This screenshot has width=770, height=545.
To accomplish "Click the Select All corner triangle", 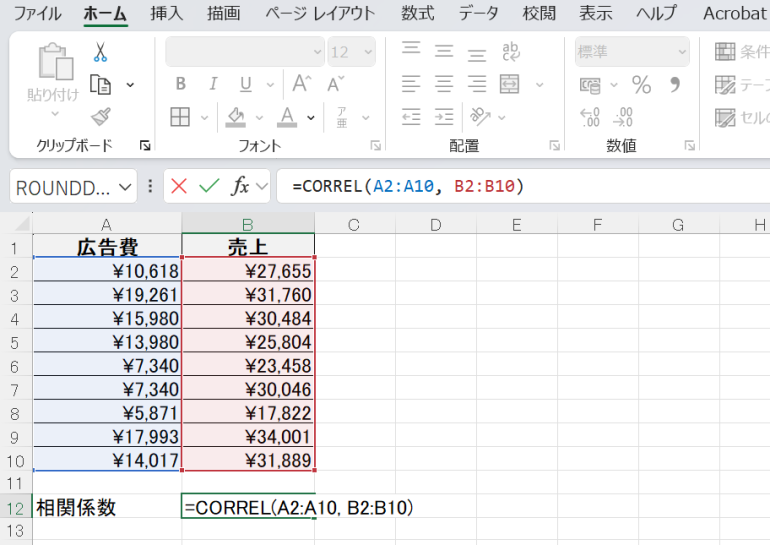I will point(22,224).
